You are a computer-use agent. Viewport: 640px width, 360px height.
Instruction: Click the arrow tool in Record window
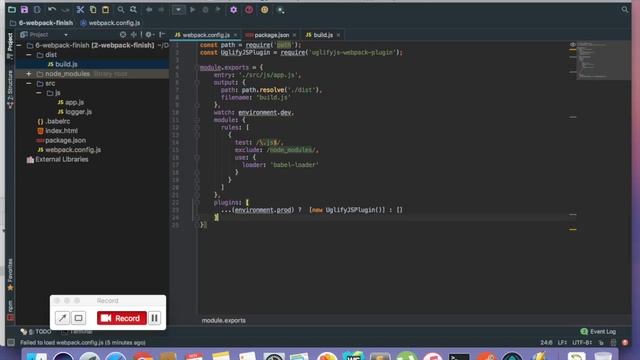coord(62,318)
